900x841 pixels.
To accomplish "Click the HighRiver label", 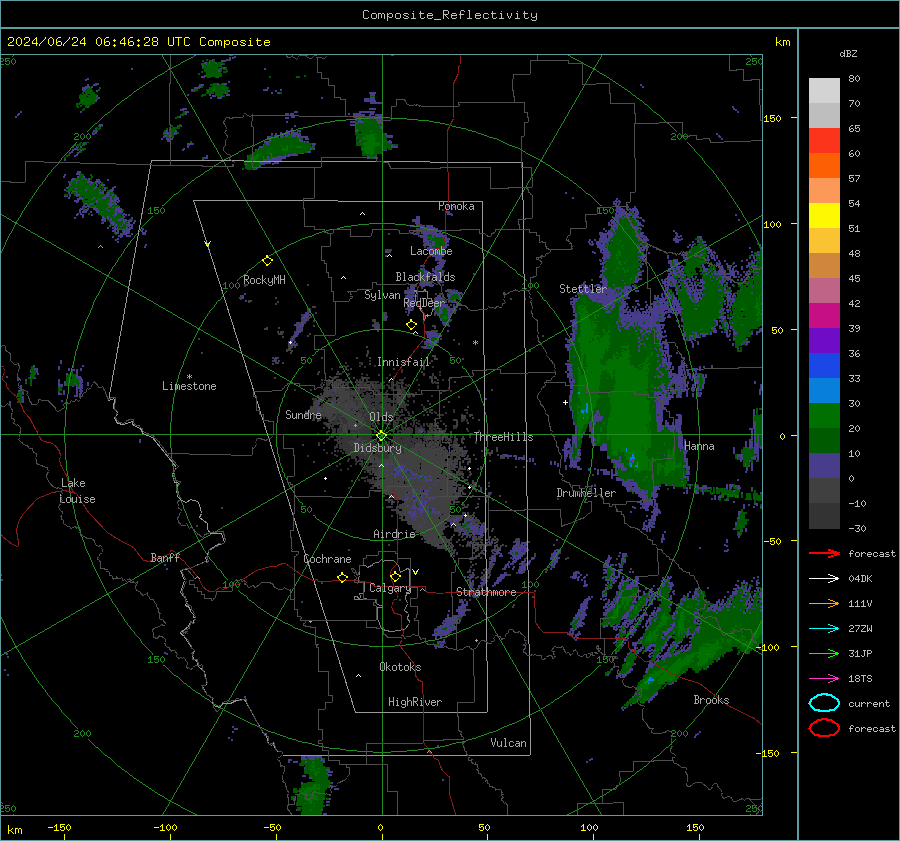I will 415,702.
